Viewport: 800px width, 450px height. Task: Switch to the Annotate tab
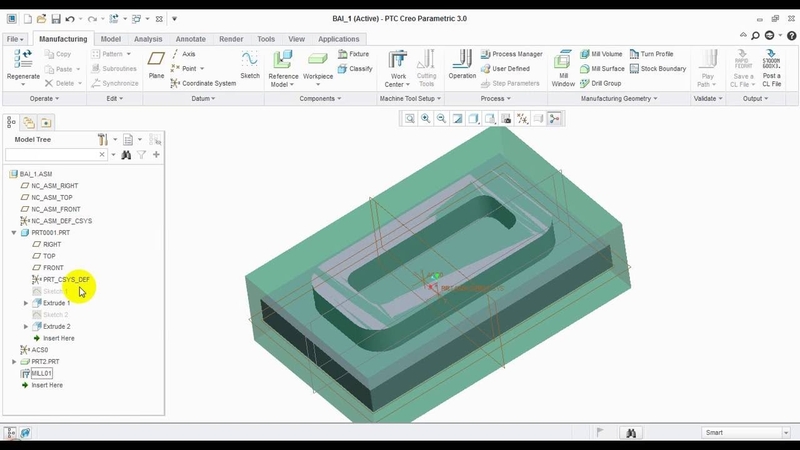pos(190,39)
